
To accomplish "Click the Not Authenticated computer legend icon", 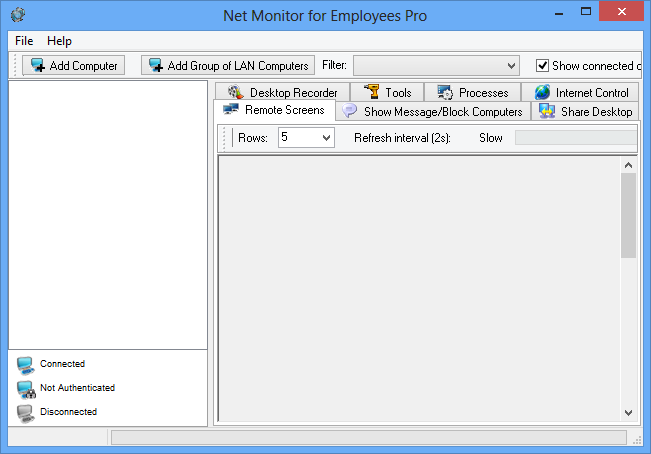I will pos(26,389).
